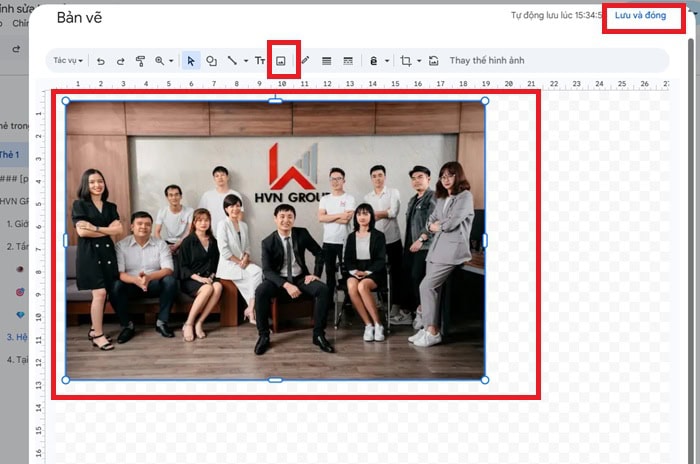Expand the zoom level dropdown arrow
Viewport: 700px width, 464px height.
(x=171, y=61)
